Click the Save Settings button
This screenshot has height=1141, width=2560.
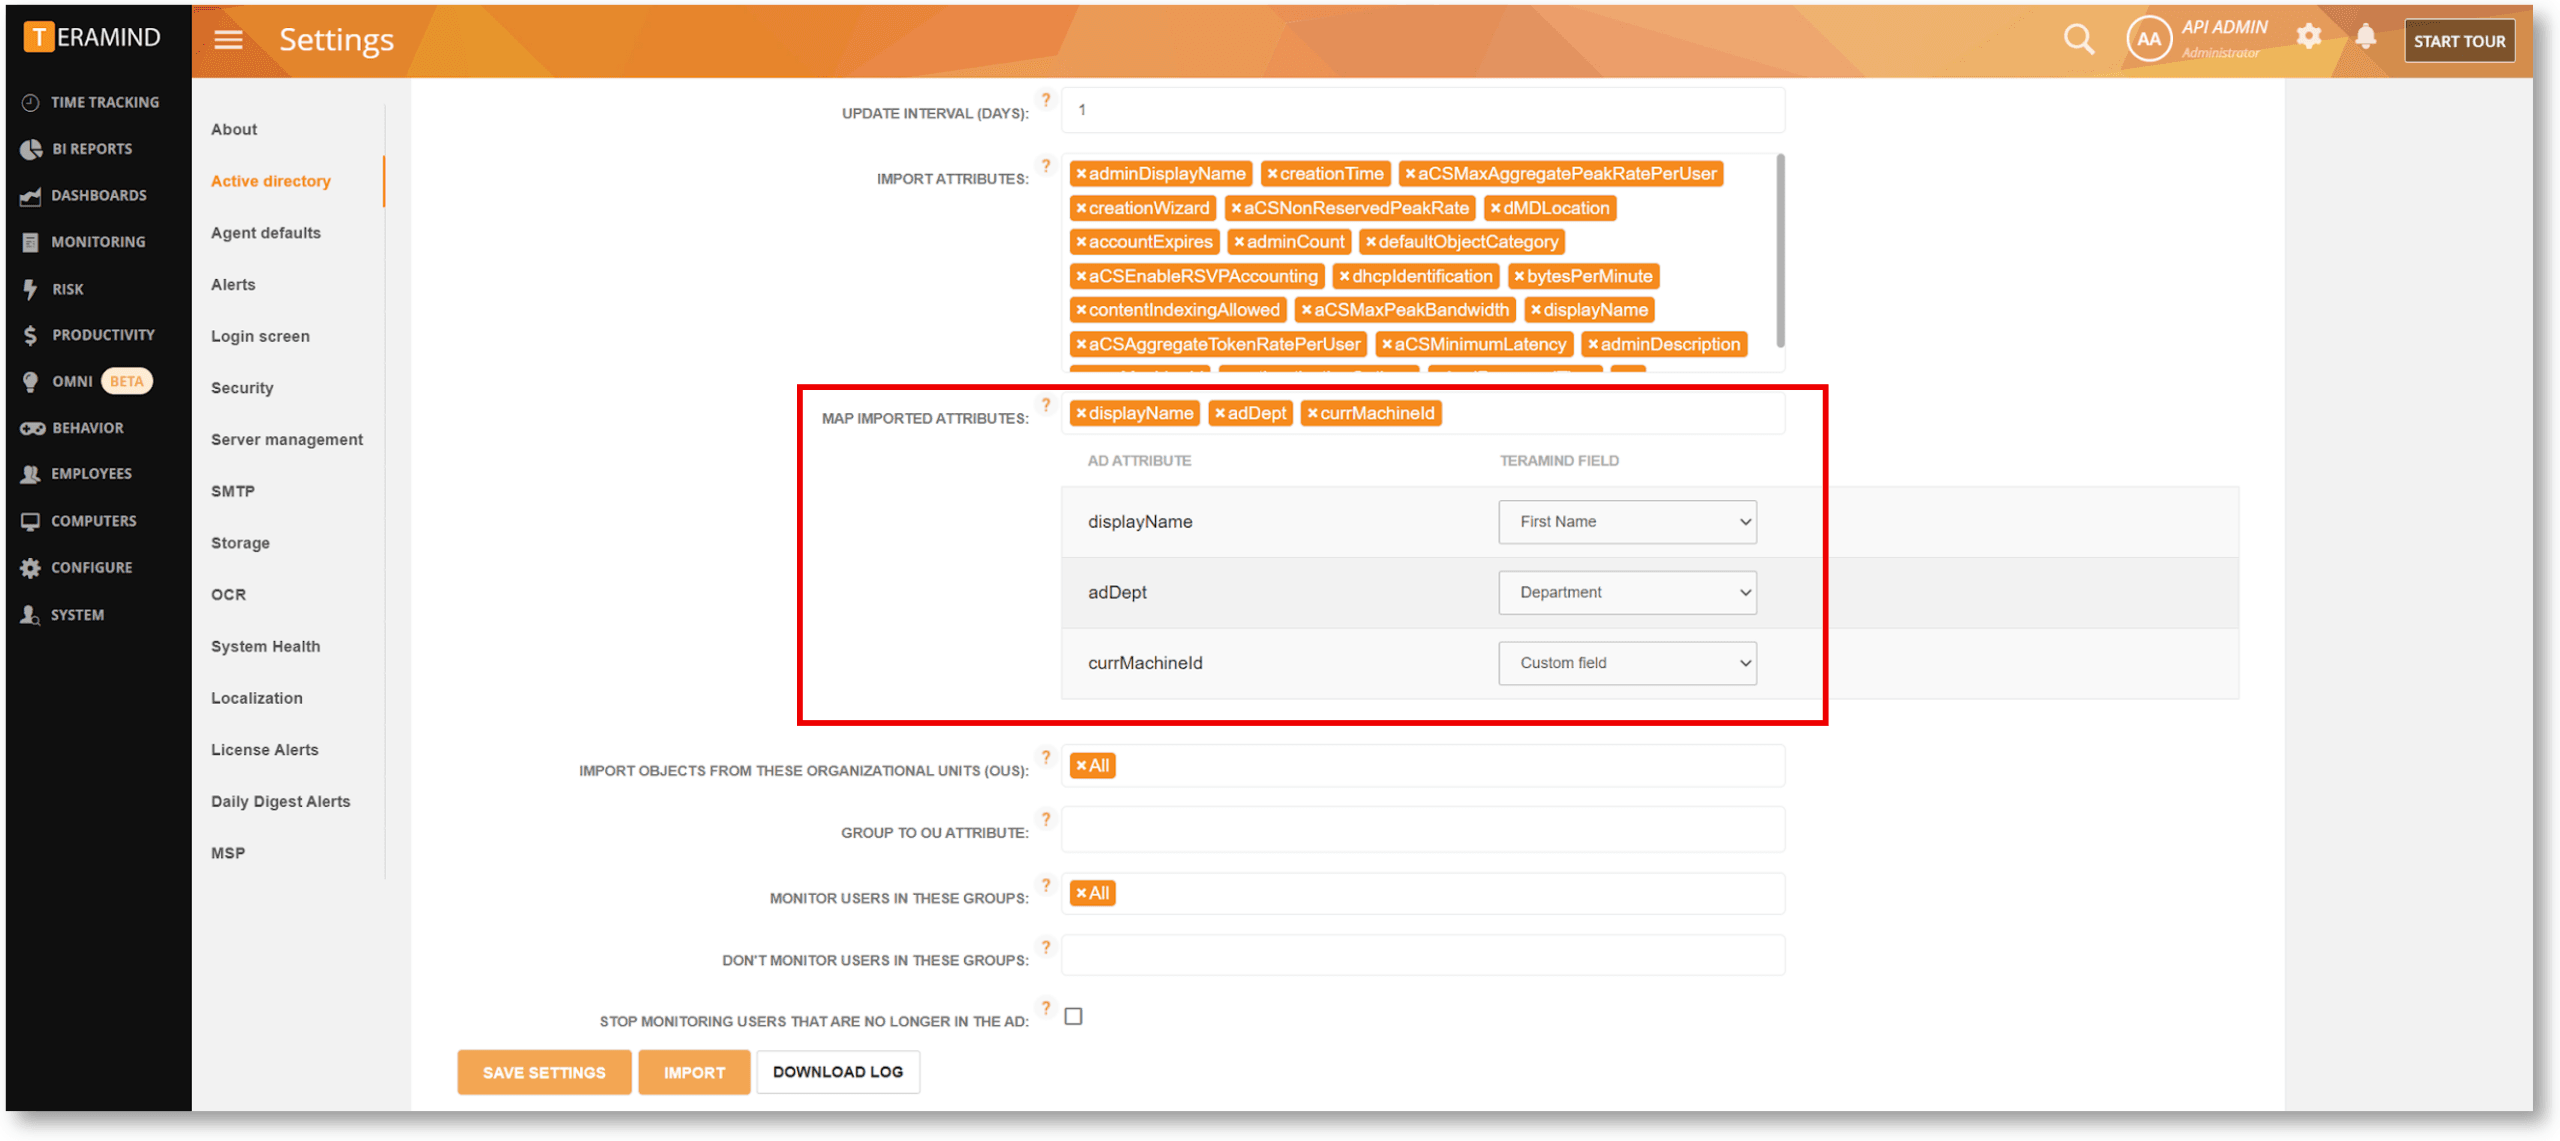(x=543, y=1073)
